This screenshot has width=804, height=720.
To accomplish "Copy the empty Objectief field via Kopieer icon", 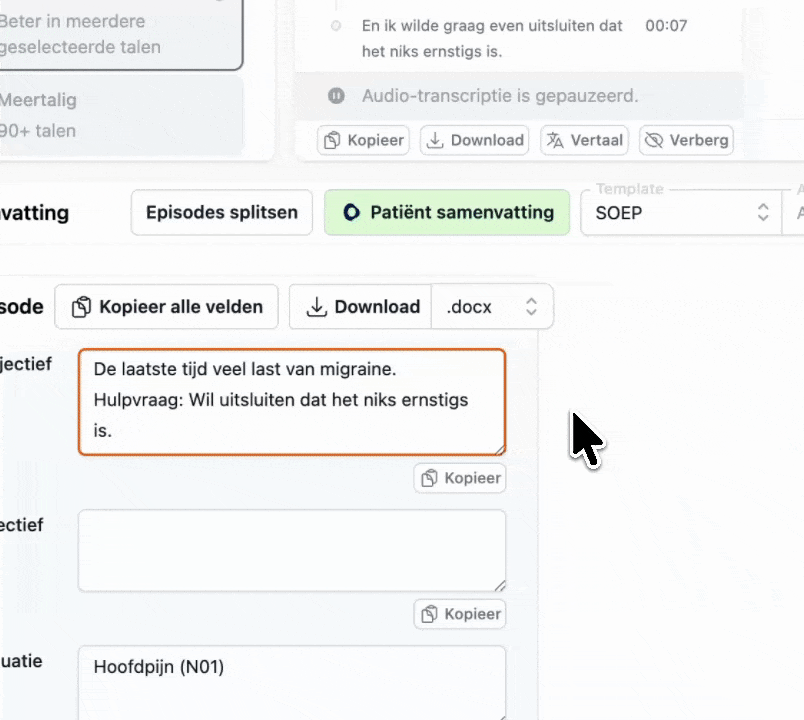I will [430, 614].
